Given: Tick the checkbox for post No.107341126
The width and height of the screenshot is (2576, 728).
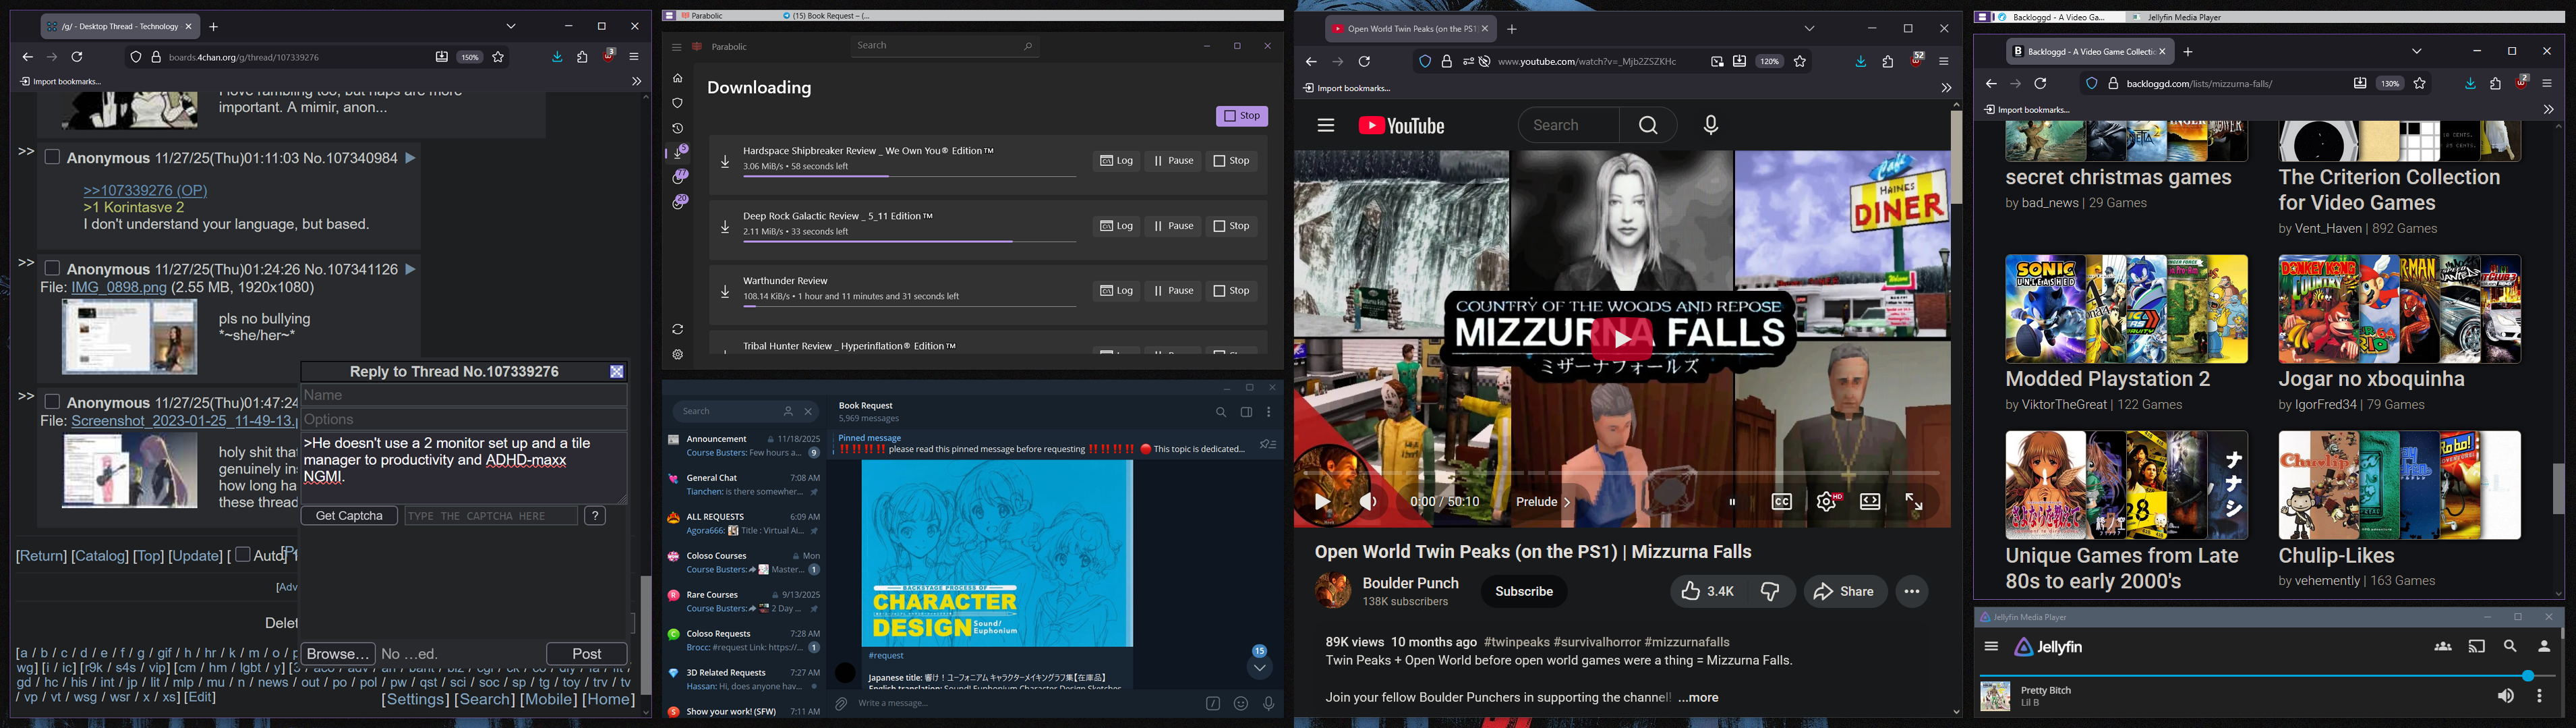Looking at the screenshot, I should (52, 268).
